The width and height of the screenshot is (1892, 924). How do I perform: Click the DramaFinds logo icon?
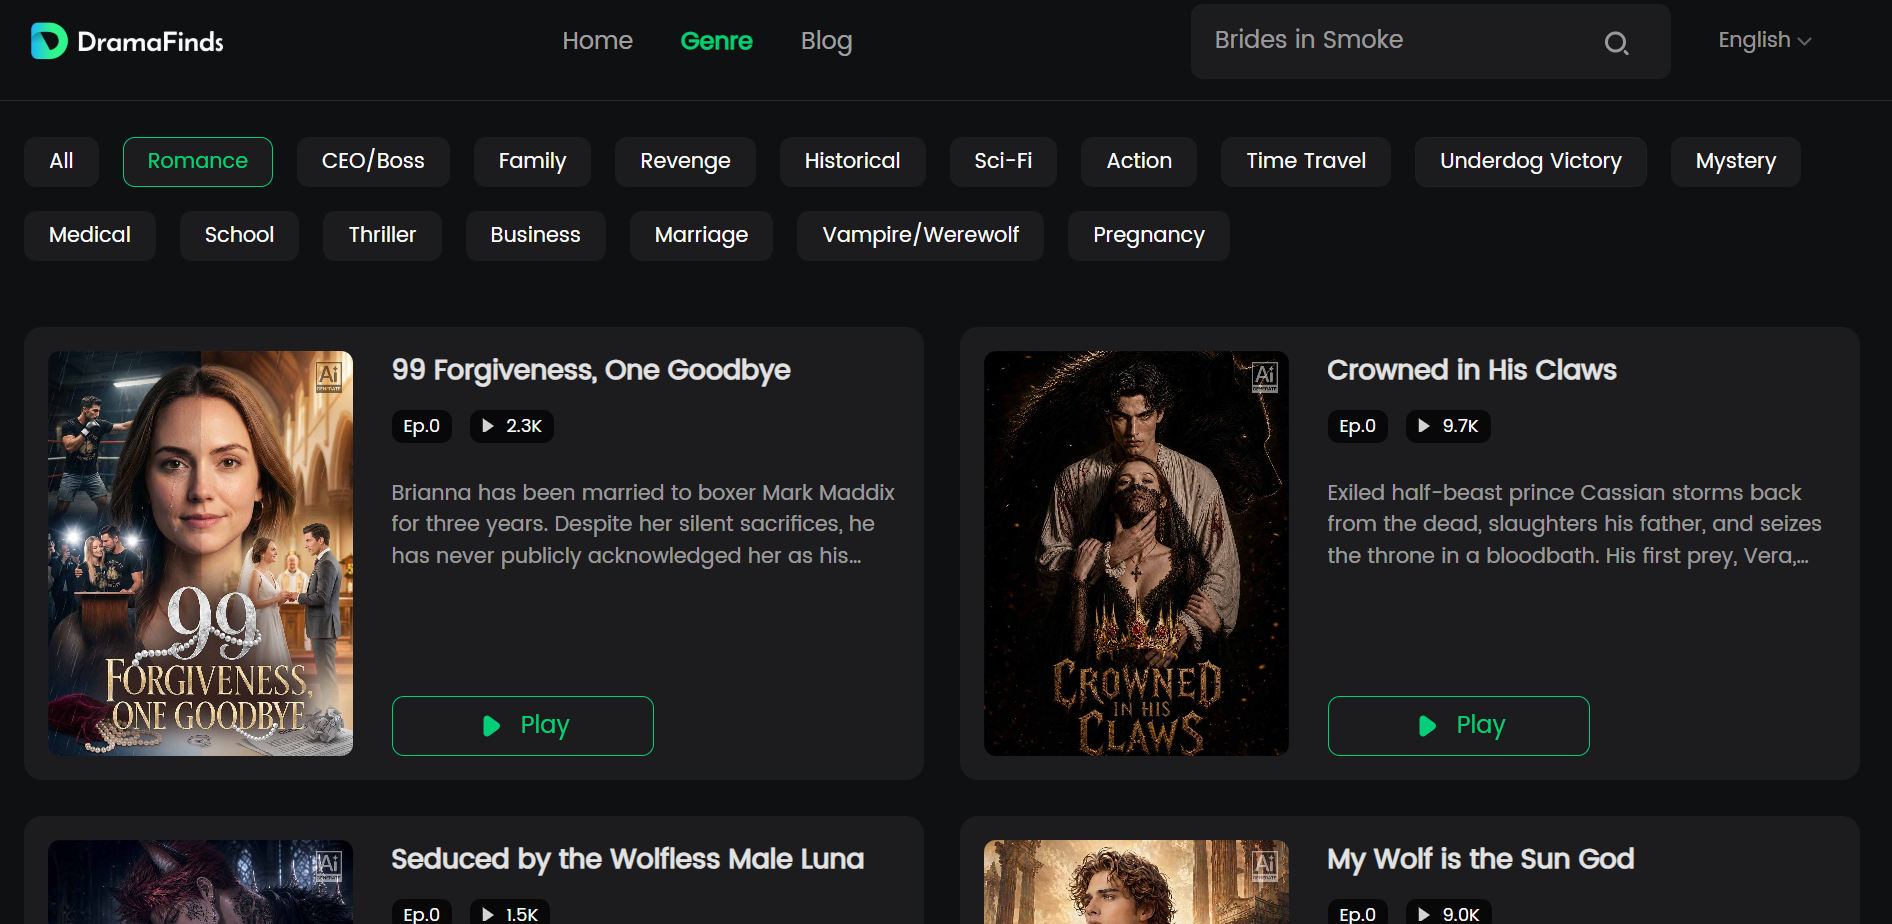click(49, 41)
